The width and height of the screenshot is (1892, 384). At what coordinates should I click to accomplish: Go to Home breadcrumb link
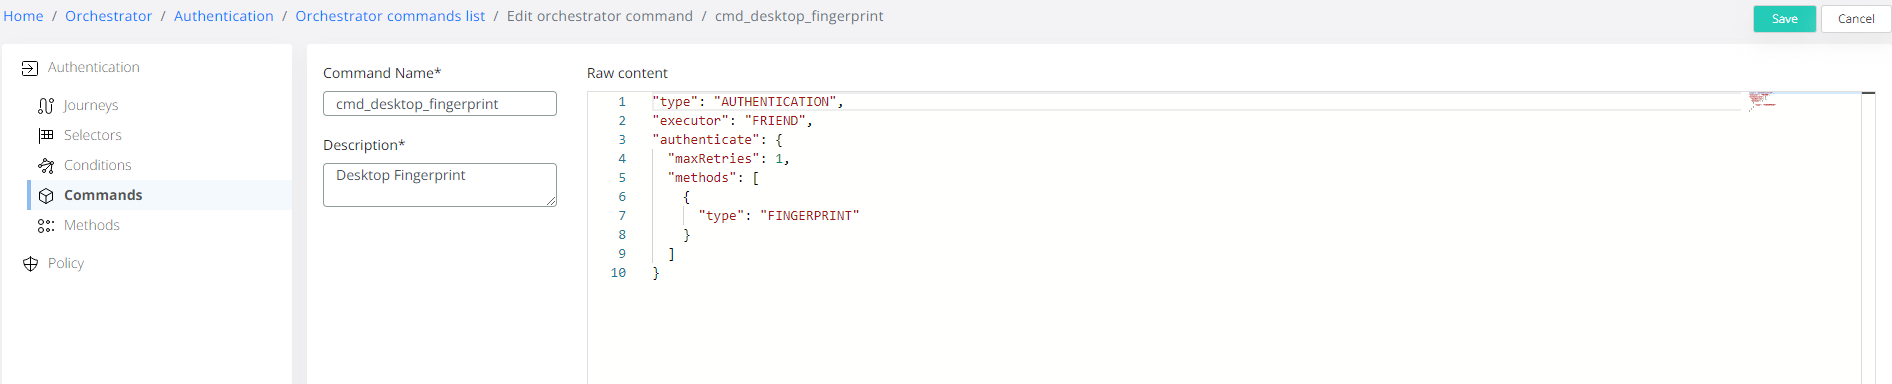click(23, 16)
